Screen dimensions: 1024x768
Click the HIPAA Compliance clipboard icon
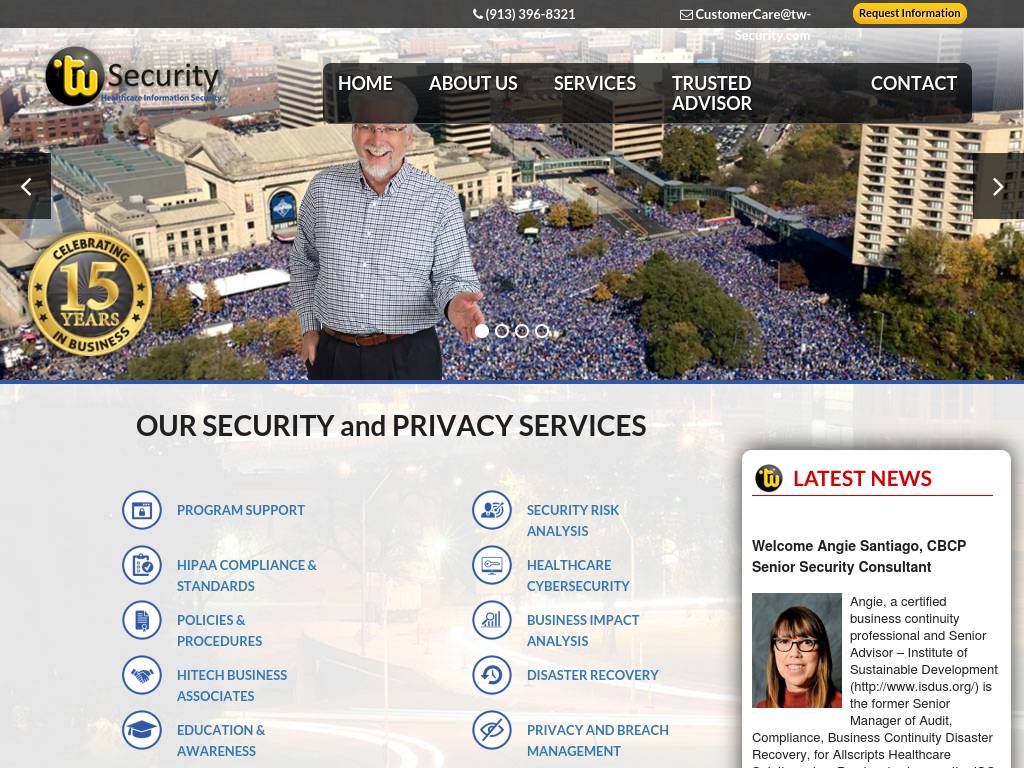(142, 565)
